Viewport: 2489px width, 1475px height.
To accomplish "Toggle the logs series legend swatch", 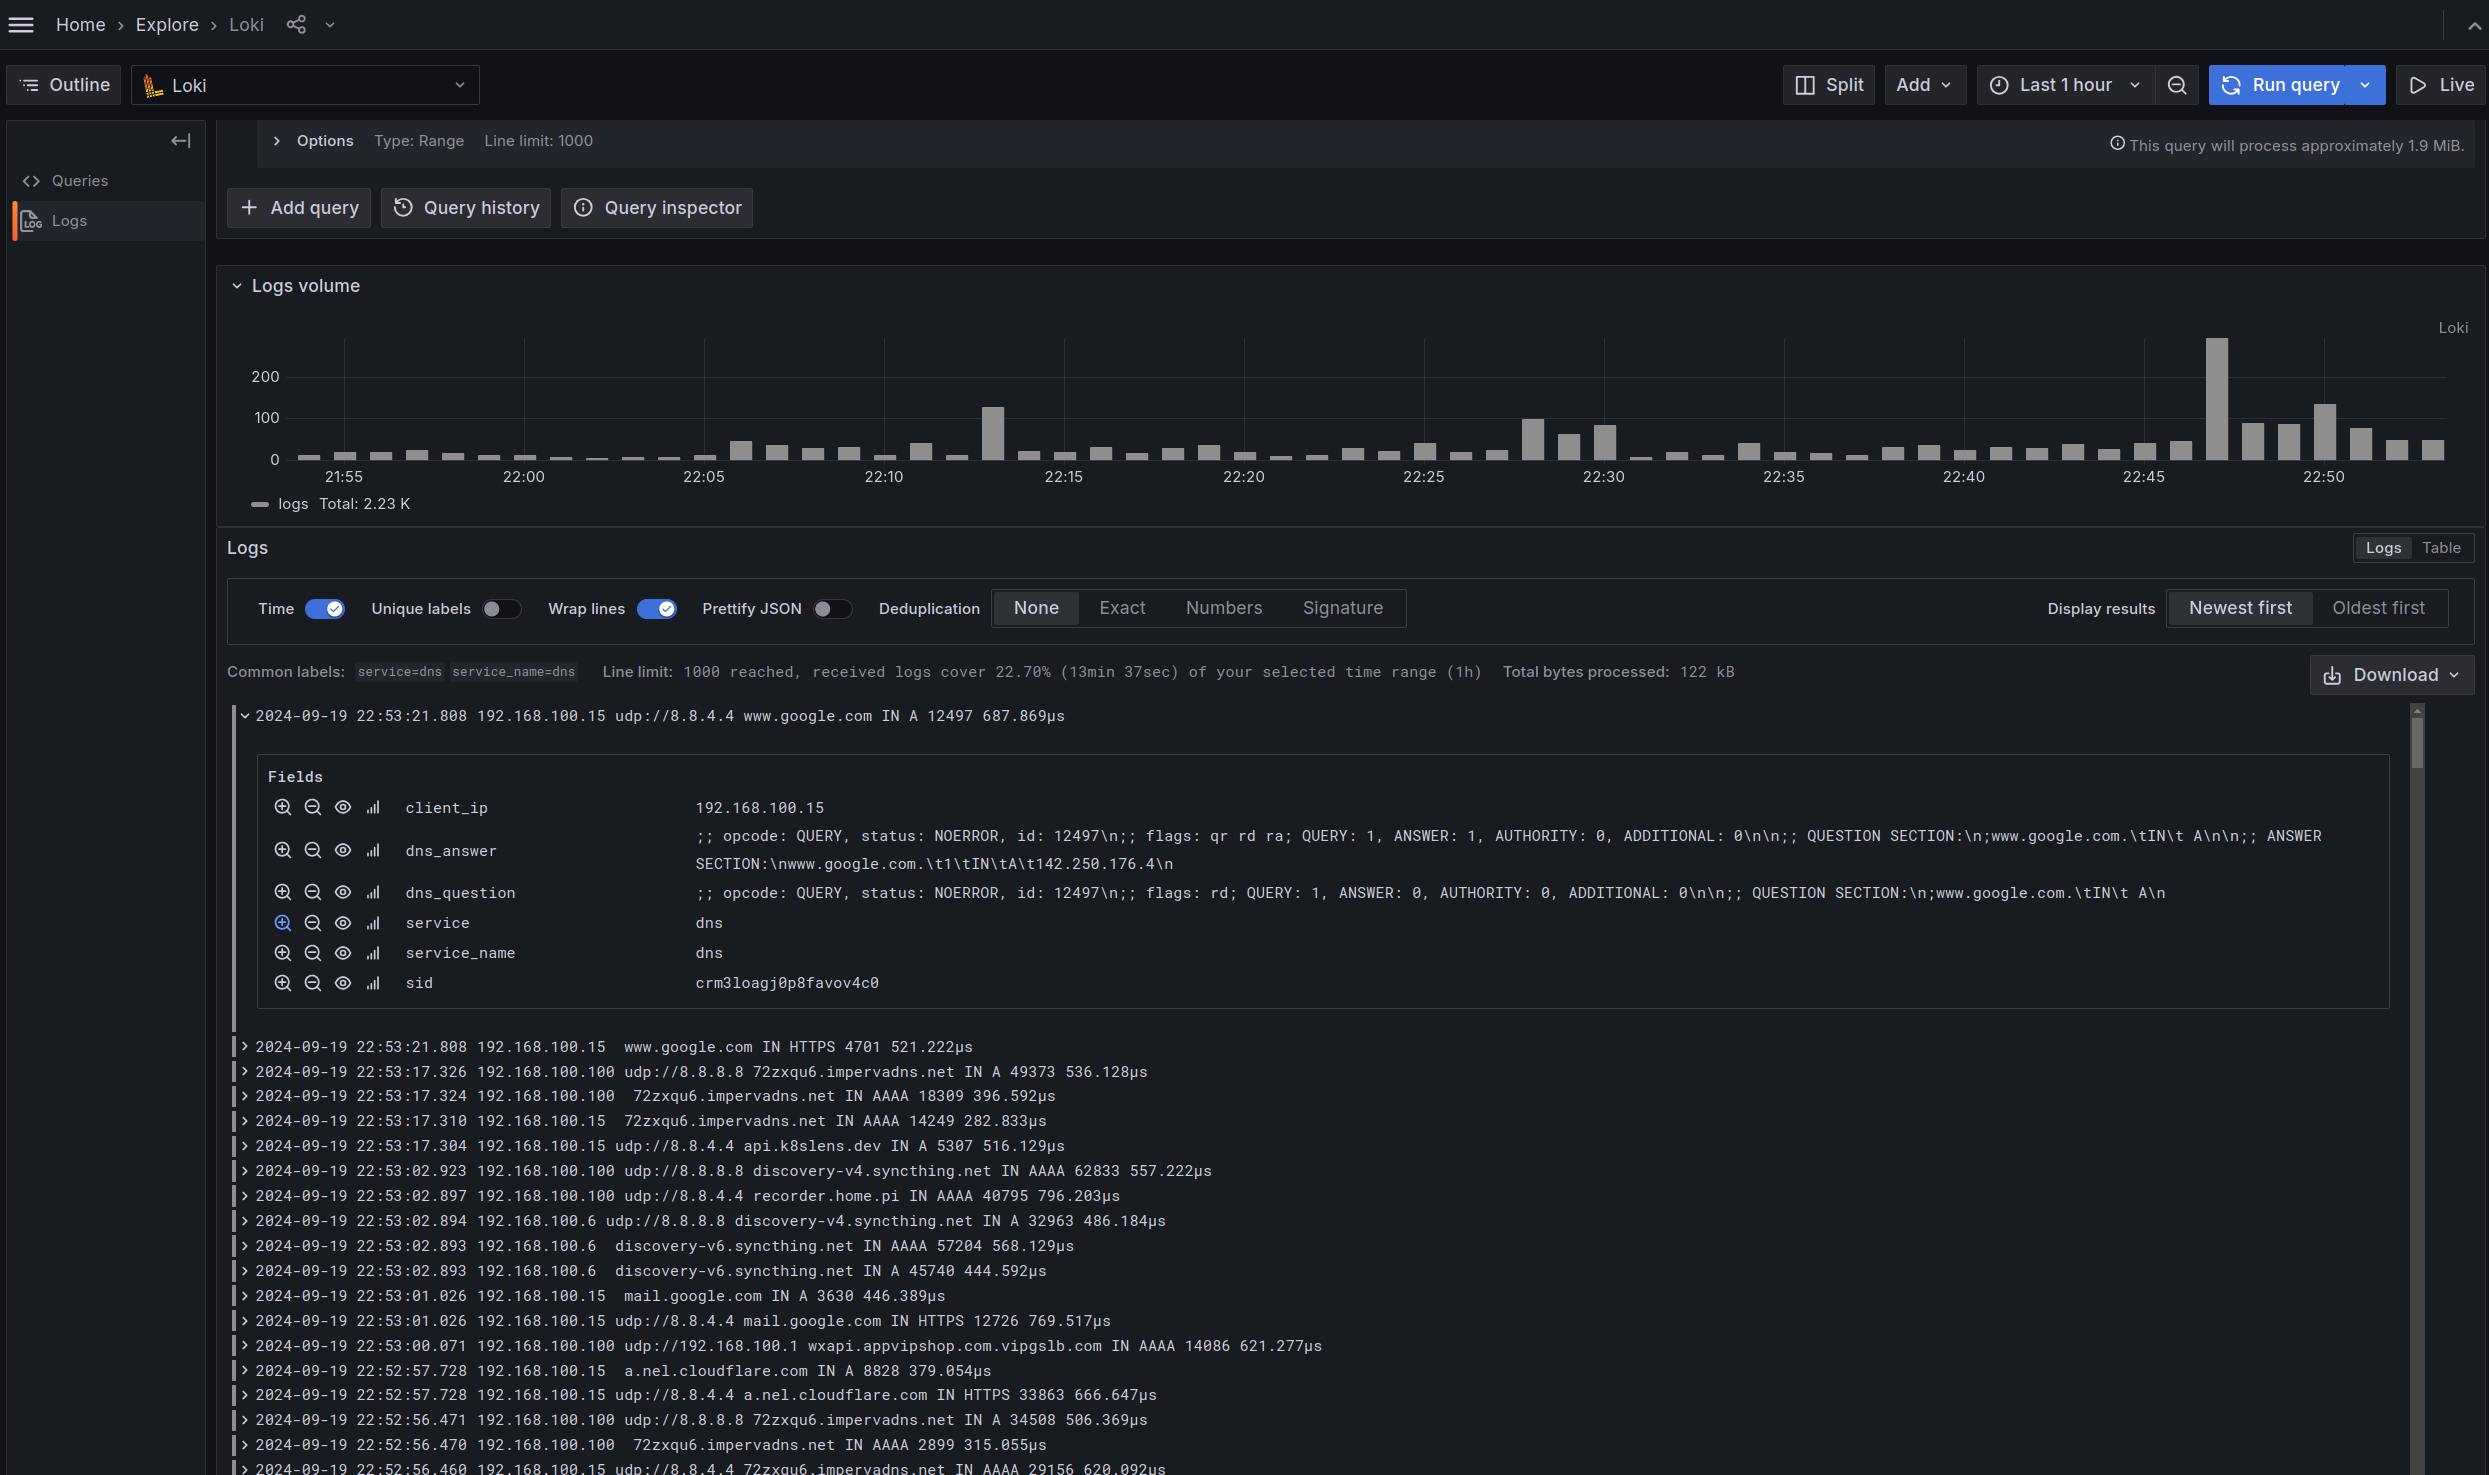I will coord(260,505).
